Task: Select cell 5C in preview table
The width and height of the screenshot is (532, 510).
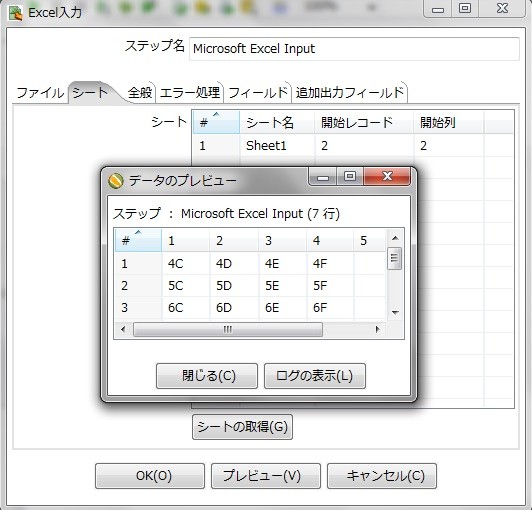Action: [186, 286]
